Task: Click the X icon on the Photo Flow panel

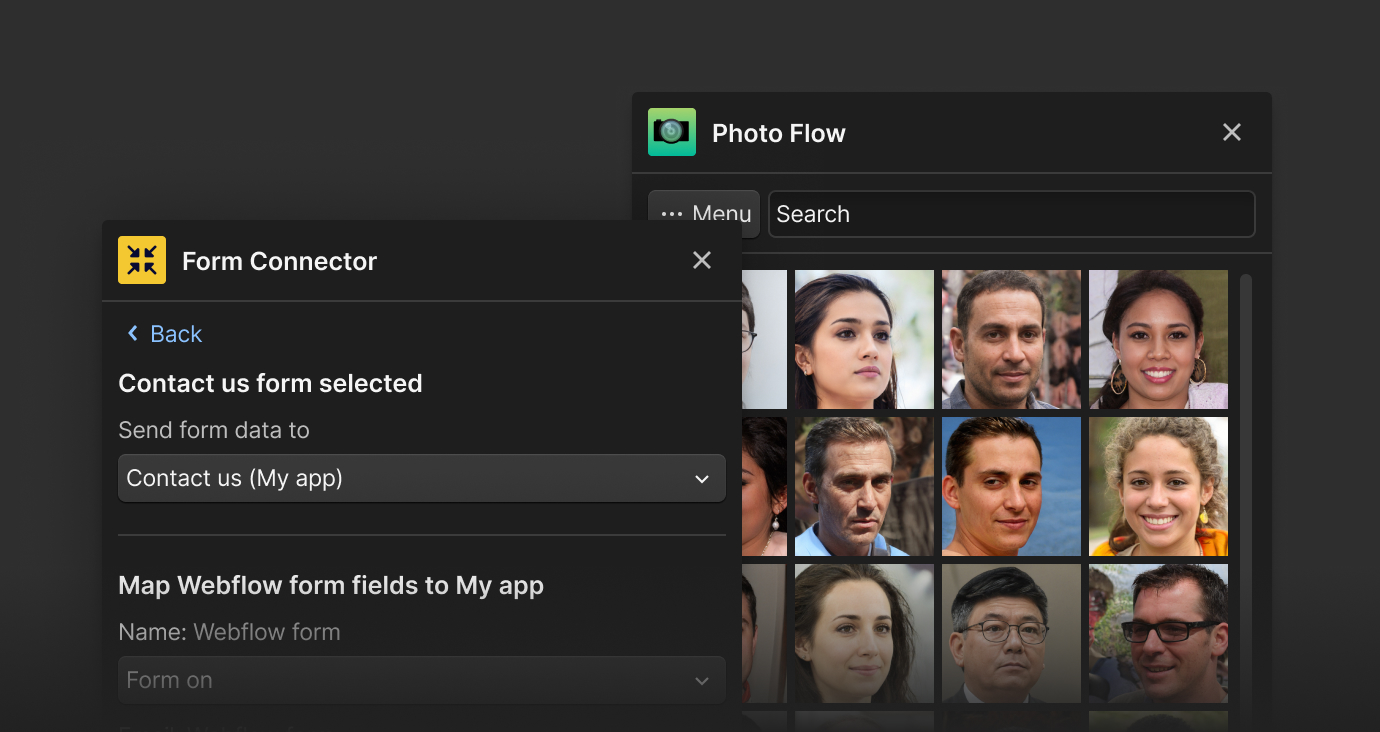Action: pos(1231,131)
